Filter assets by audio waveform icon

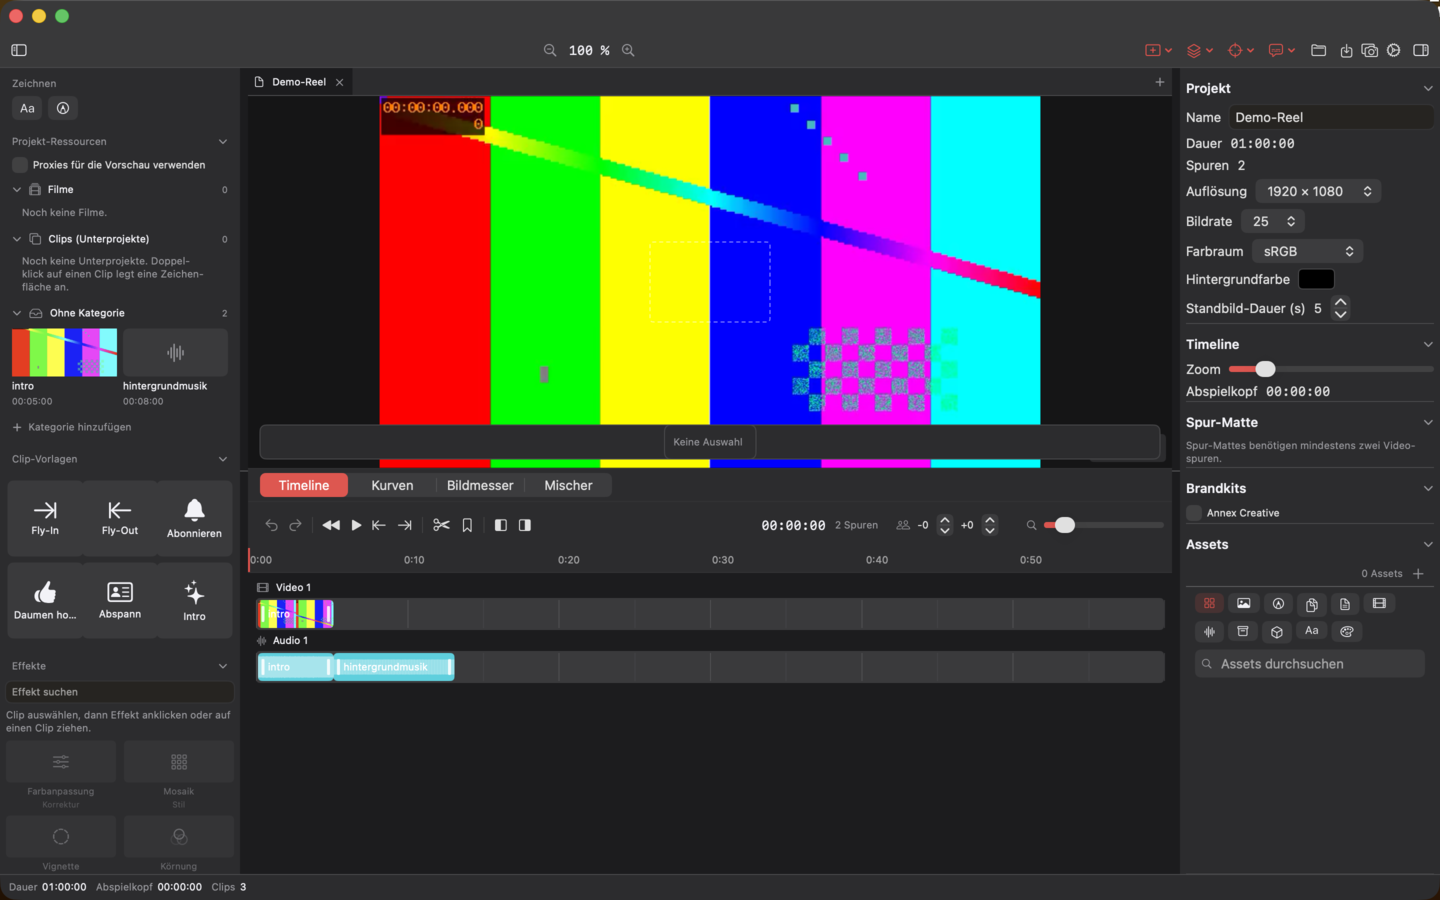point(1209,631)
